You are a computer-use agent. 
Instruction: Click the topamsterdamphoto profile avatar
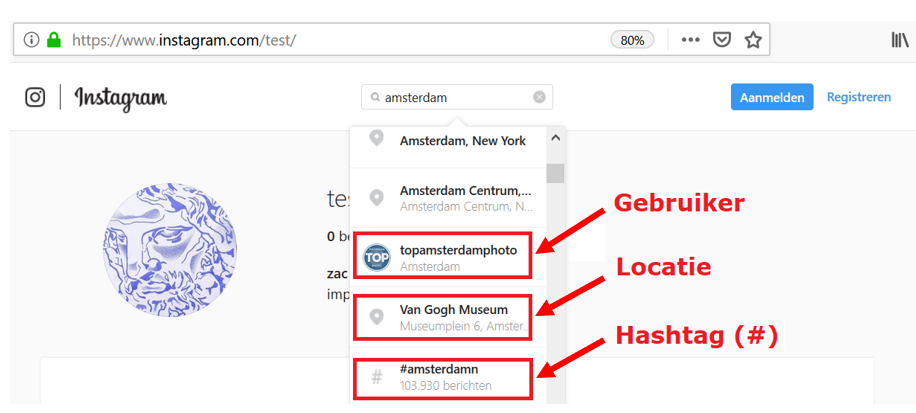click(377, 257)
